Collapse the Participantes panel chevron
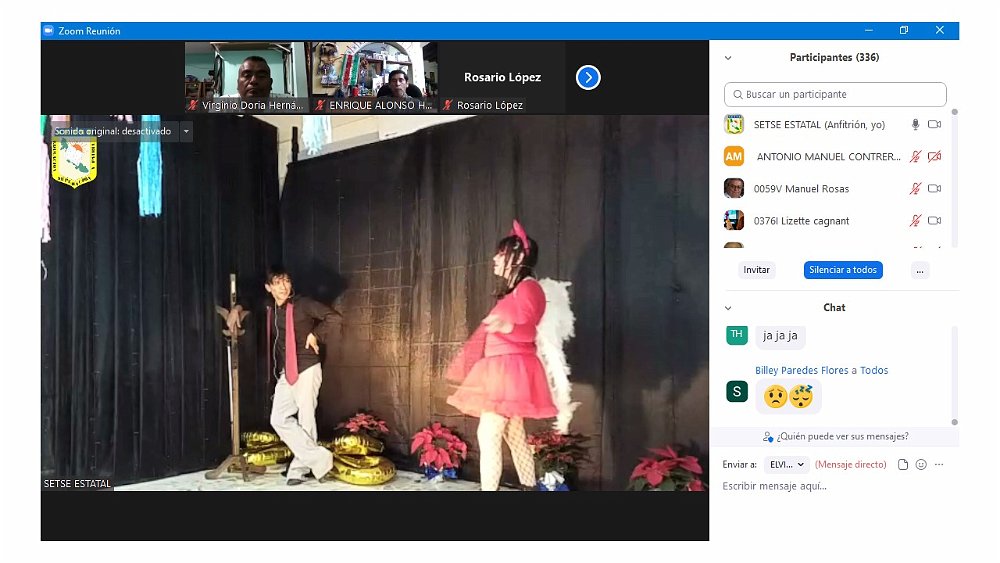This screenshot has height=563, width=1000. point(728,58)
